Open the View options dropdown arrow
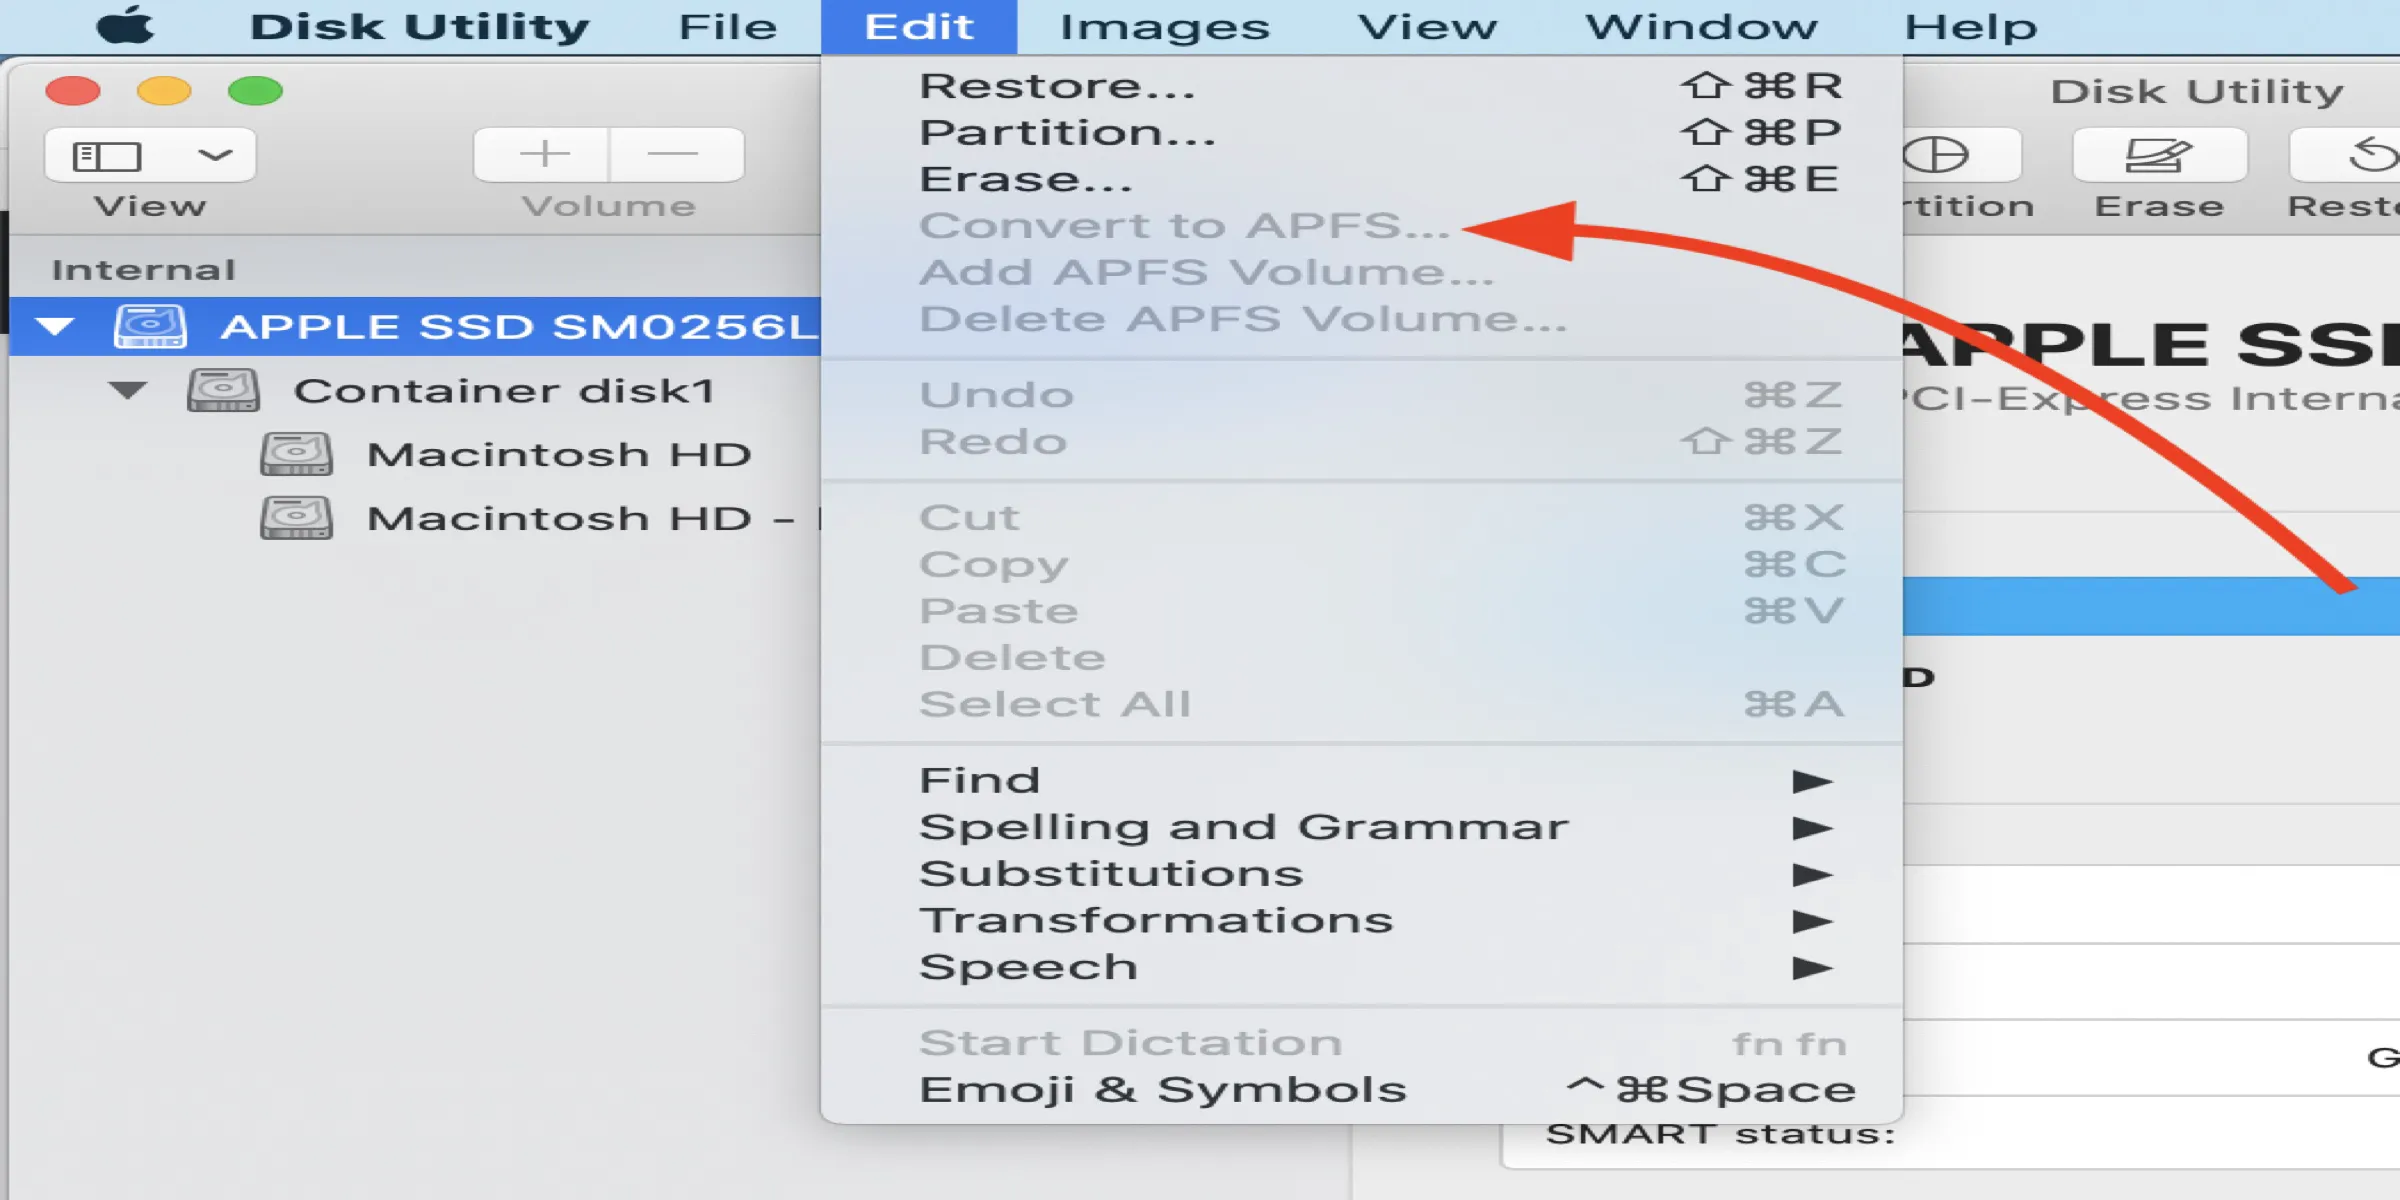Screen dimensions: 2400x1200 (x=215, y=154)
